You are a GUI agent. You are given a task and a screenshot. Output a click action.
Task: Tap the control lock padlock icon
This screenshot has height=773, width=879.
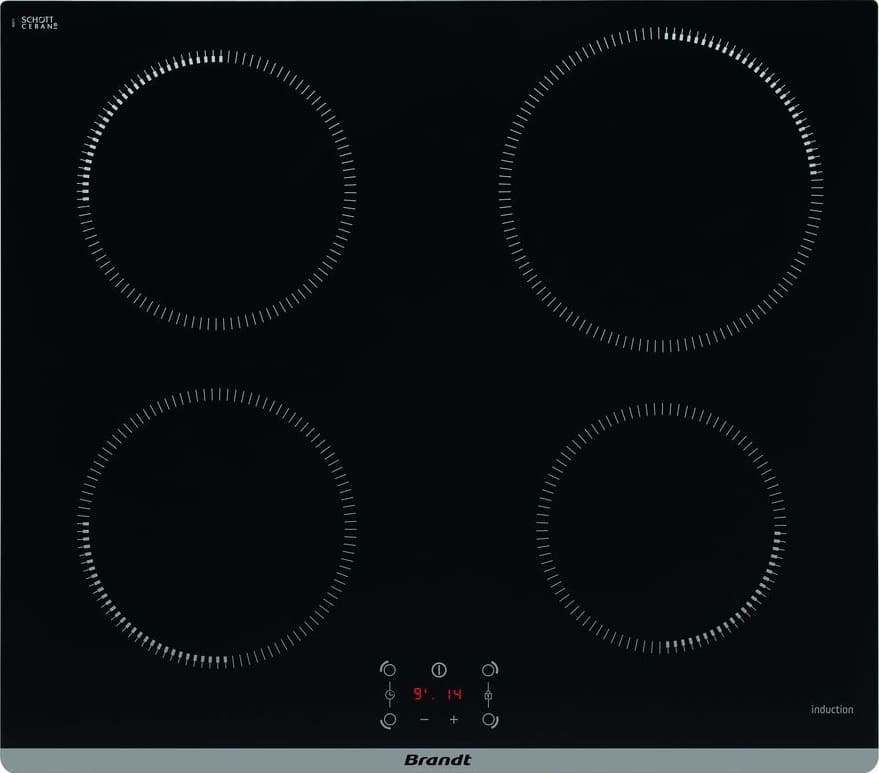(x=488, y=696)
